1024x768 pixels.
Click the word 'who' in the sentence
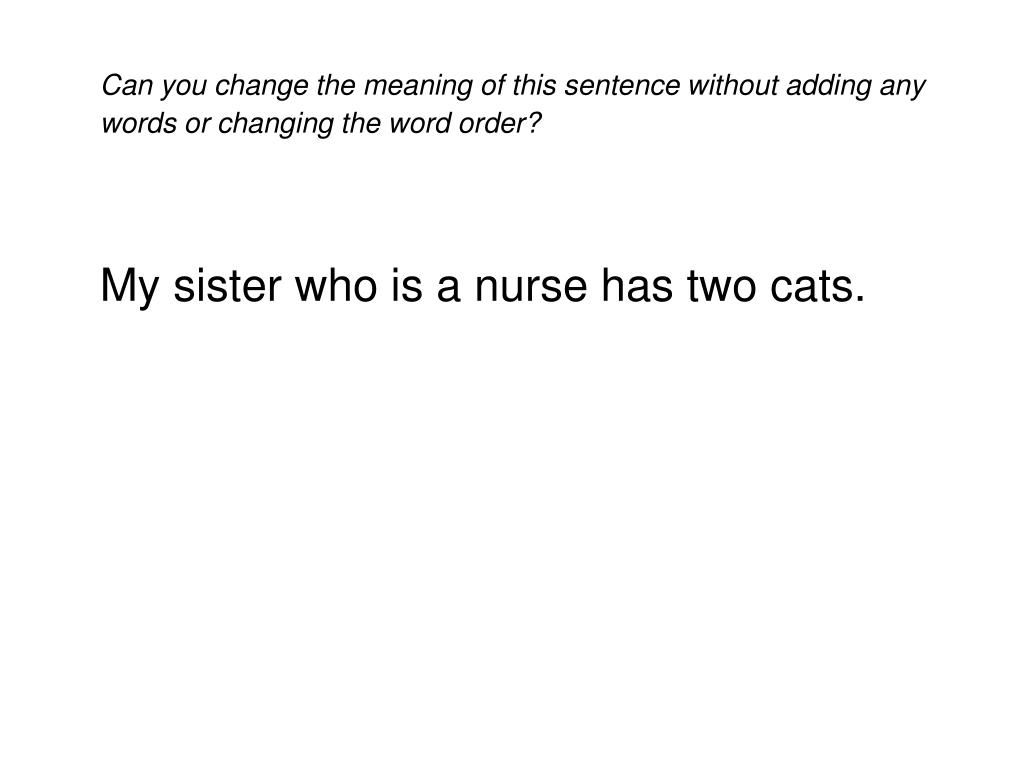tap(336, 286)
